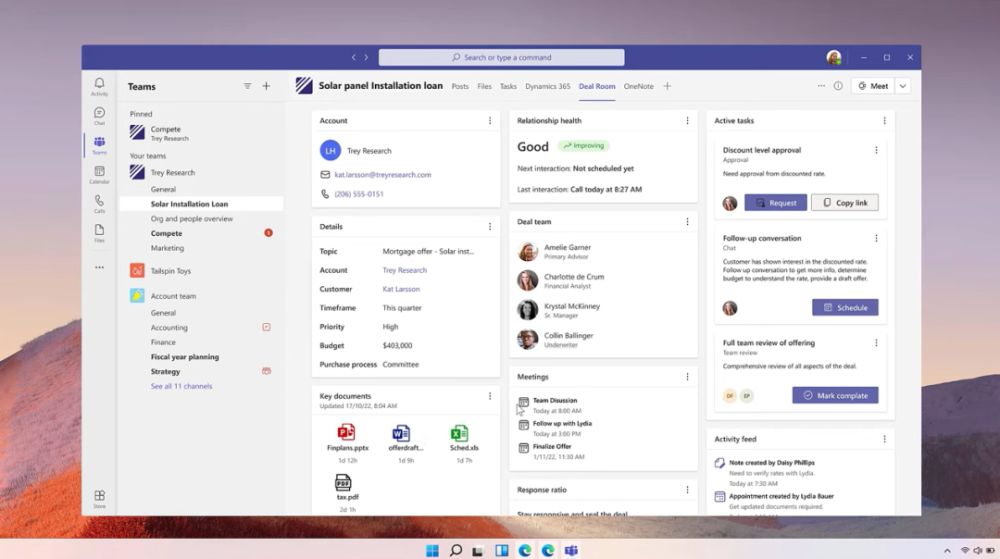The width and height of the screenshot is (1000, 559).
Task: Click the search or type a command box
Action: [x=501, y=58]
